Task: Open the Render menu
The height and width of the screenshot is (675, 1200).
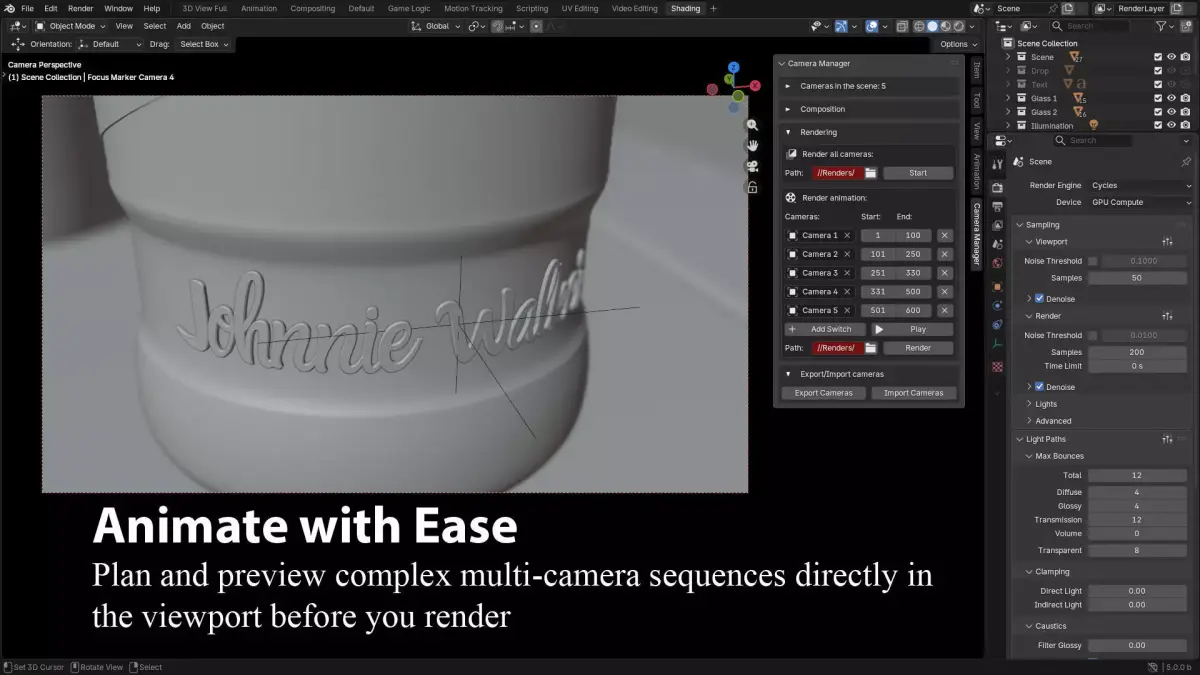Action: [x=81, y=8]
